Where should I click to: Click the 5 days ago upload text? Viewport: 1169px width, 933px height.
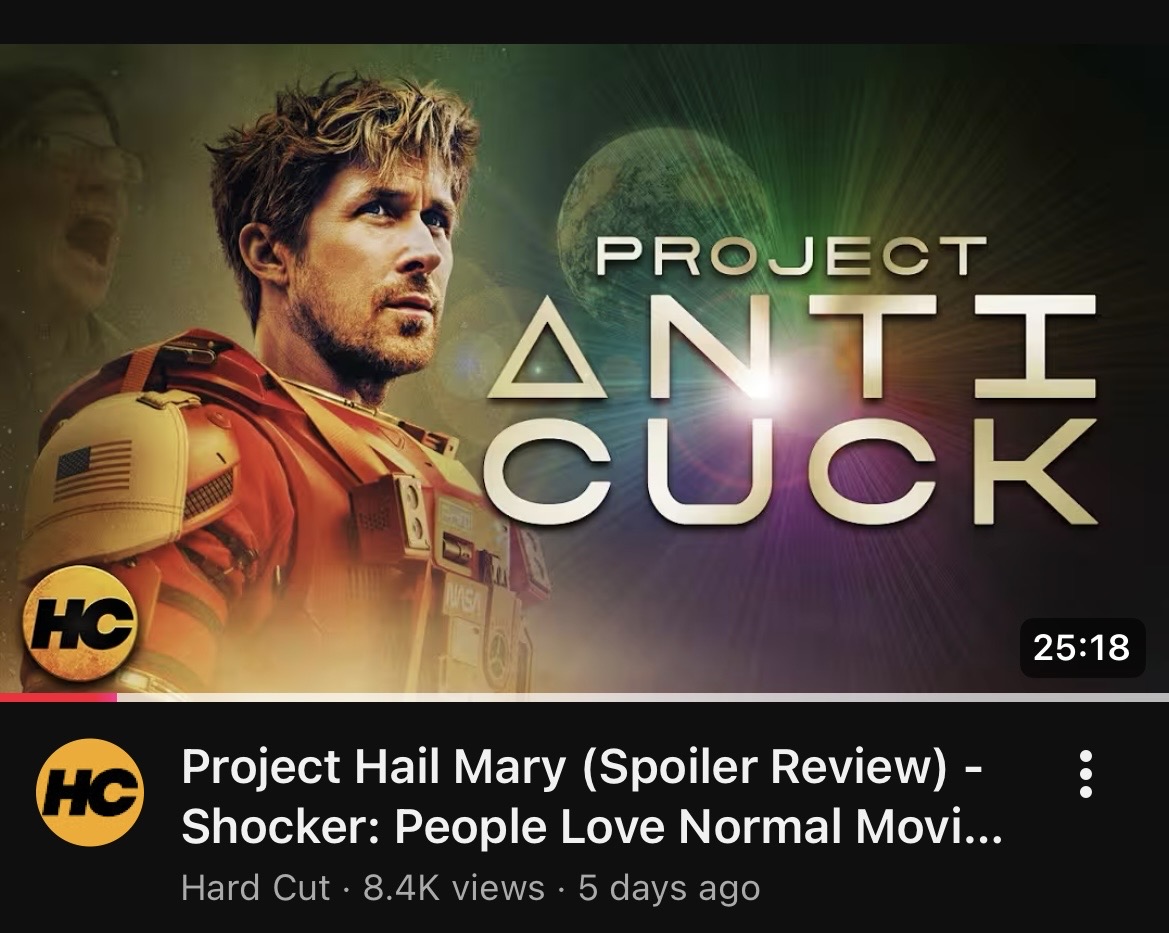coord(669,888)
